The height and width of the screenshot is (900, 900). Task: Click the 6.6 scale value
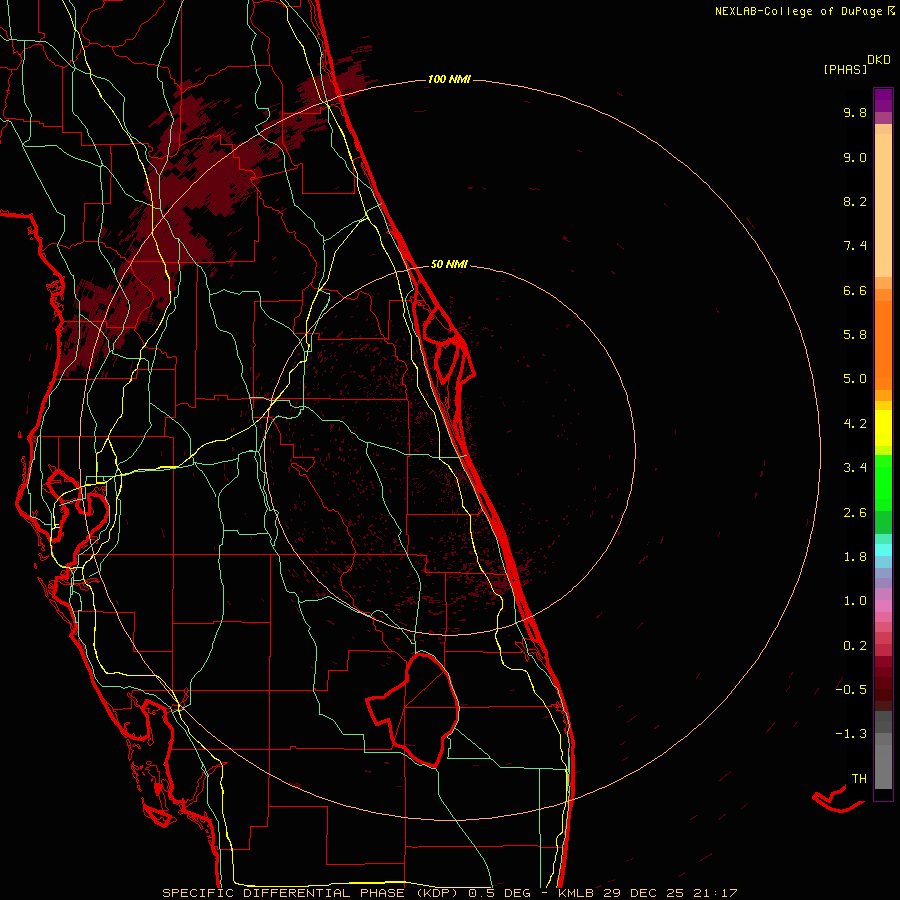coord(855,290)
